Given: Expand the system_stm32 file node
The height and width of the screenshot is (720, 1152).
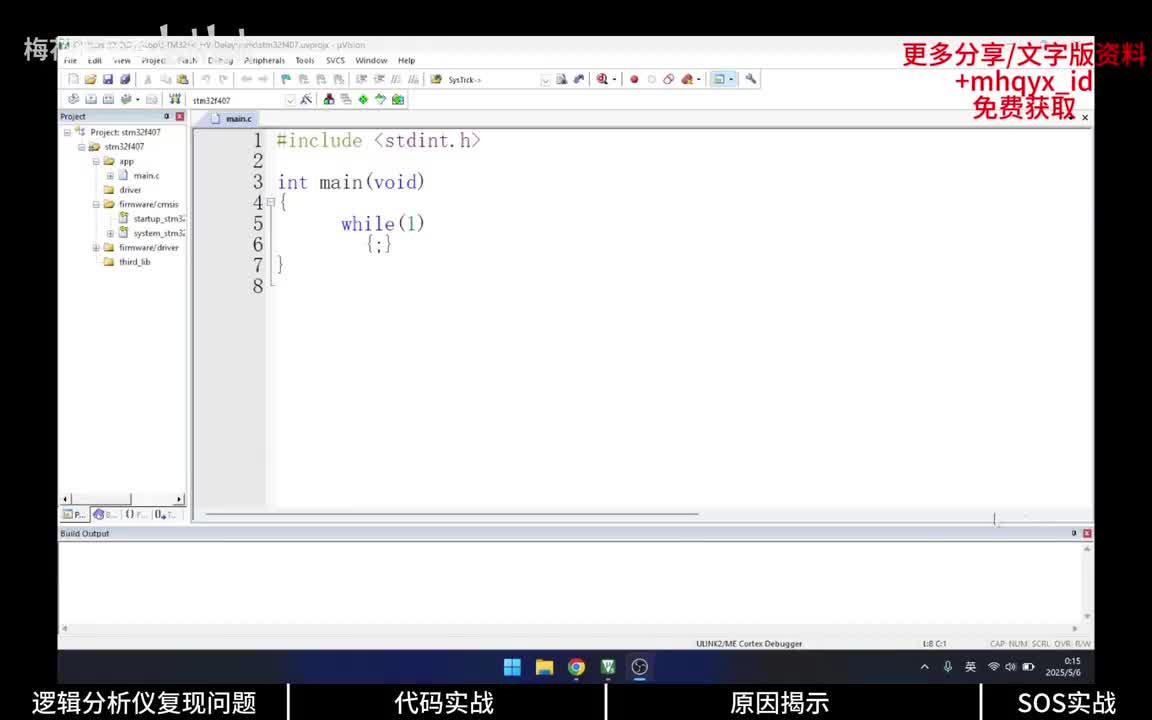Looking at the screenshot, I should pyautogui.click(x=110, y=233).
